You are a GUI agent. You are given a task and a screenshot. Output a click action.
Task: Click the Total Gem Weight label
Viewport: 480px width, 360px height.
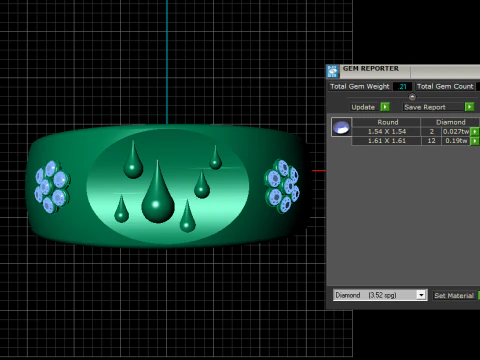coord(359,87)
